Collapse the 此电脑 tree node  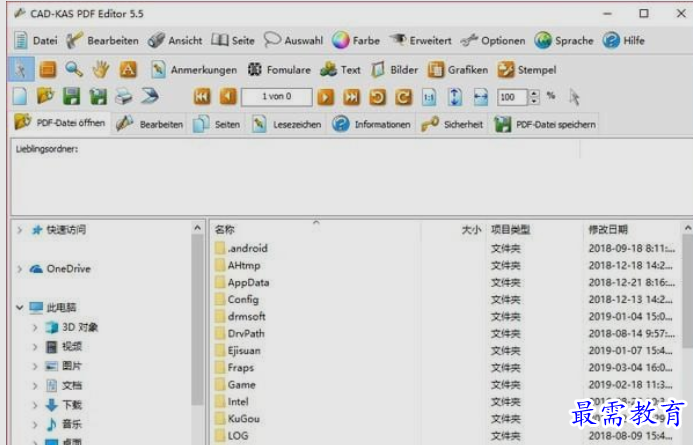pyautogui.click(x=19, y=307)
